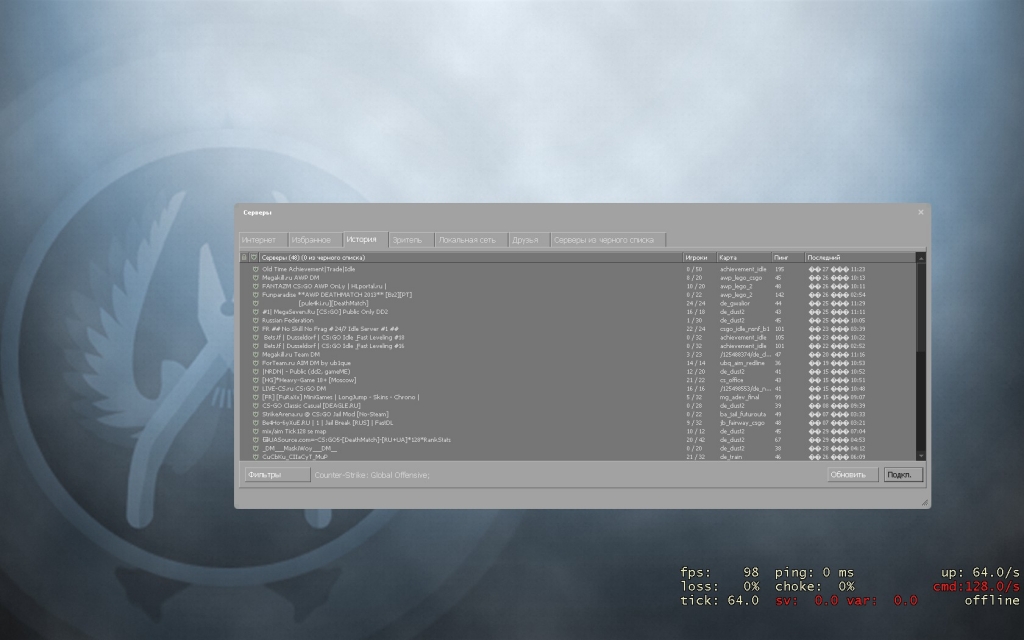Switch to the Интернет tab

click(x=258, y=240)
